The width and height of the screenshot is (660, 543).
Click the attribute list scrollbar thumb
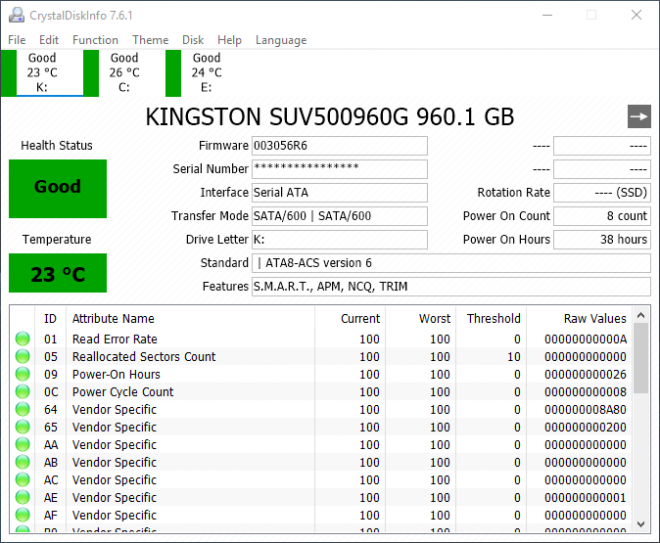pyautogui.click(x=641, y=358)
